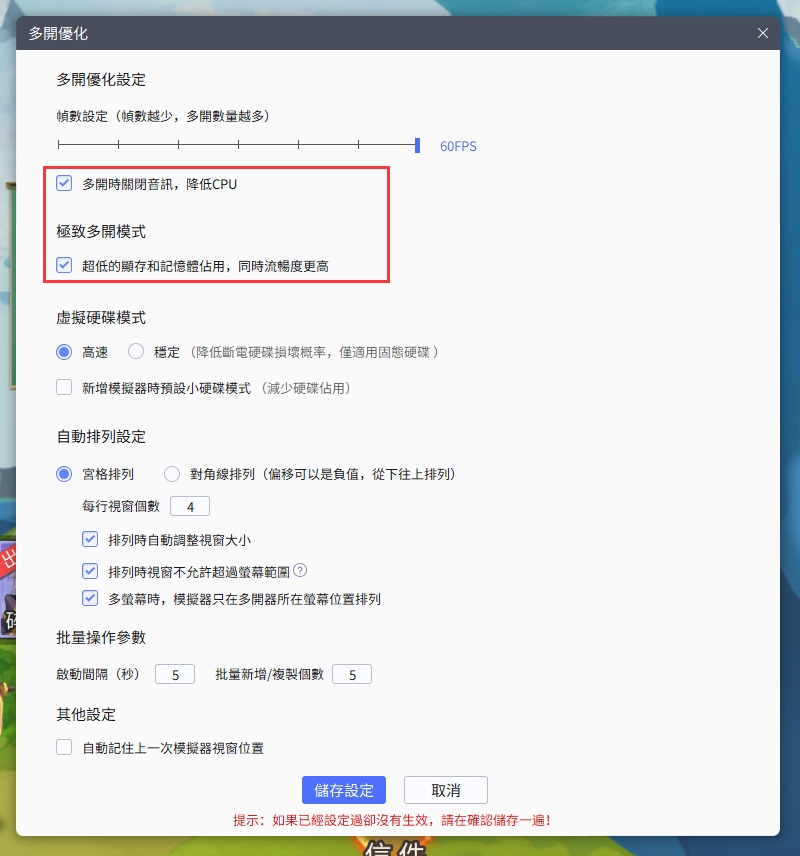Image resolution: width=800 pixels, height=856 pixels.
Task: Click the 批量操作參數 heading
Action: tap(101, 638)
